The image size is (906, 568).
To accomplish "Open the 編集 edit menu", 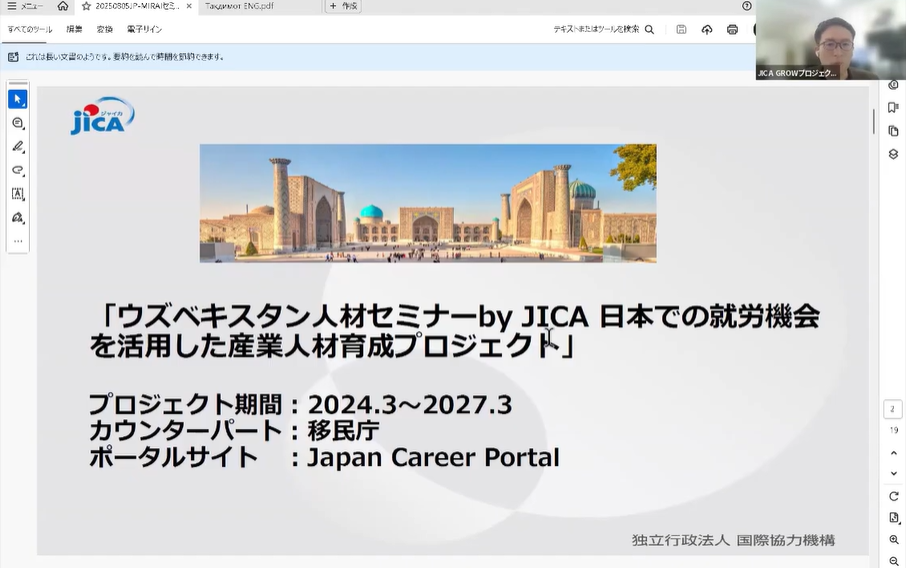I will pos(74,29).
